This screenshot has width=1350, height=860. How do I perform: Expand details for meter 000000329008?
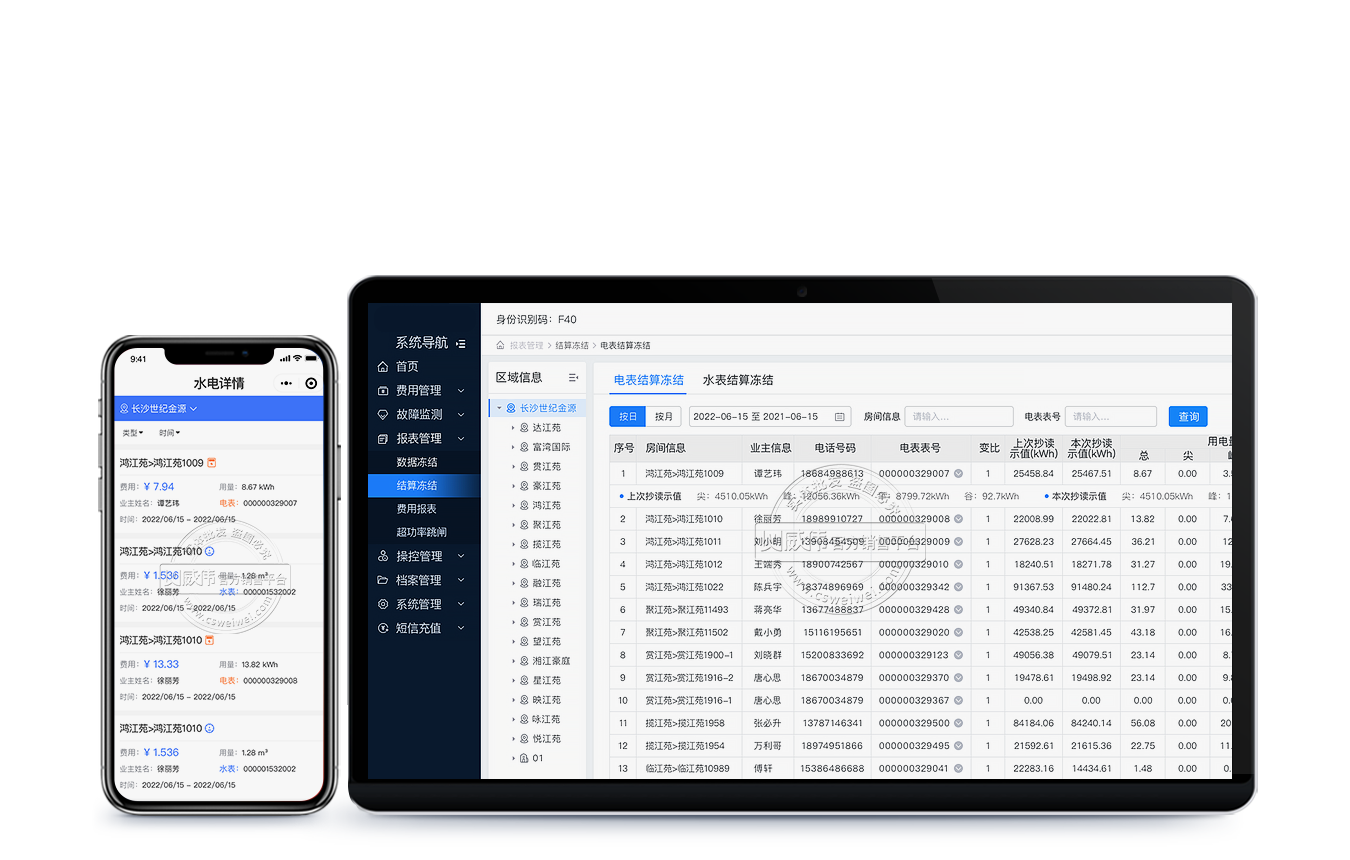pyautogui.click(x=958, y=519)
